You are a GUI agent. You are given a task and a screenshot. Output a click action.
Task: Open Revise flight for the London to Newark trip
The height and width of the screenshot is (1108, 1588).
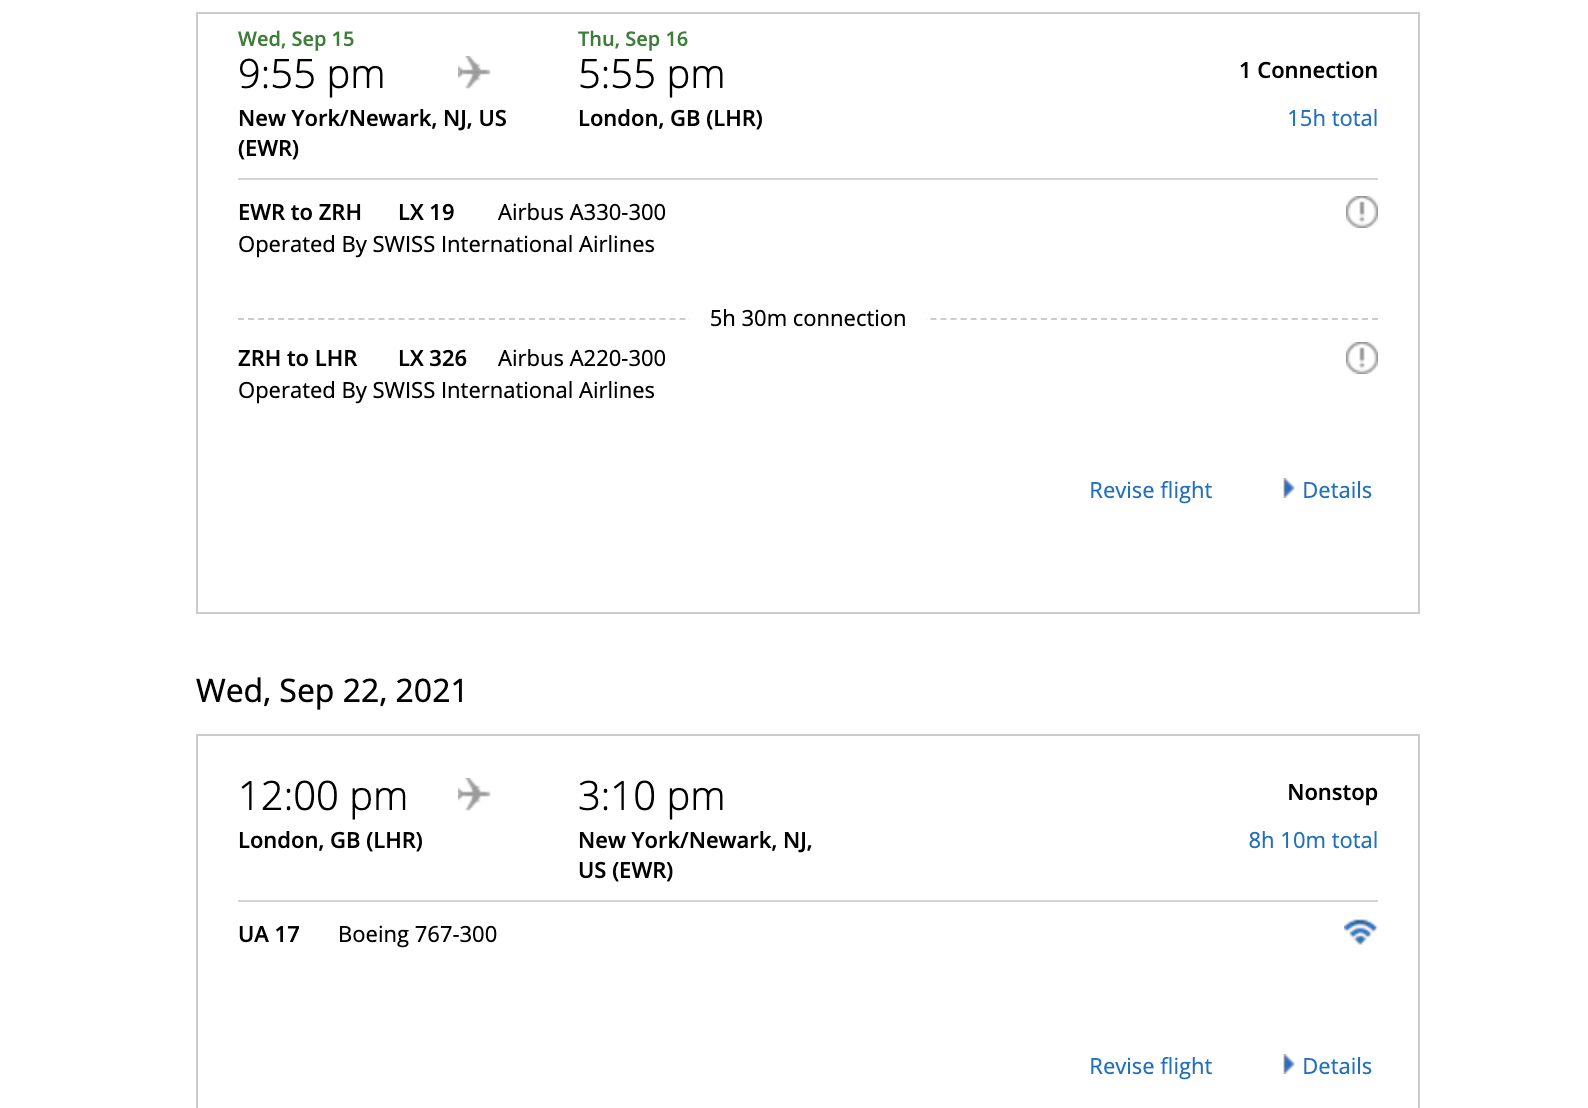[1150, 1066]
